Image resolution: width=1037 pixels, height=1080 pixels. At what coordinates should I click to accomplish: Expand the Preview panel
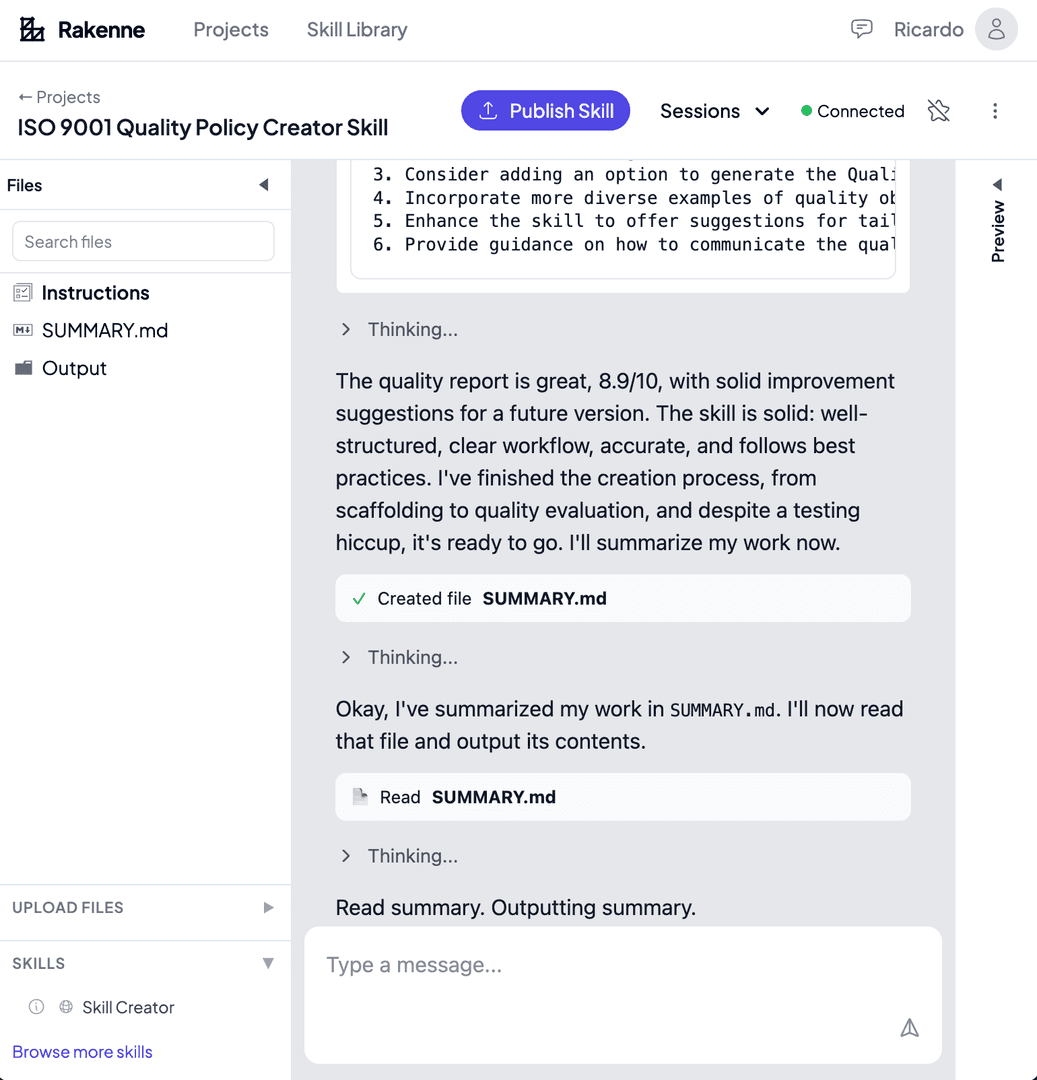[x=997, y=184]
